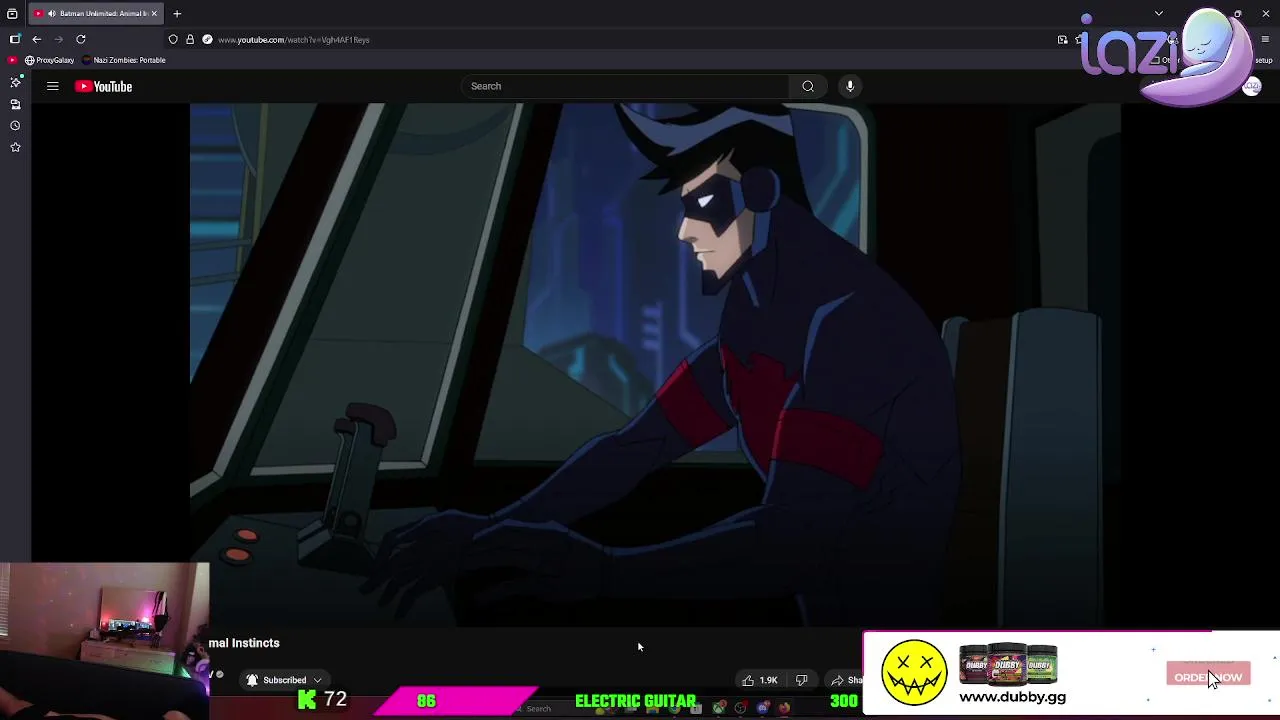
Task: Open the site permissions icon beside padlock
Action: point(207,39)
